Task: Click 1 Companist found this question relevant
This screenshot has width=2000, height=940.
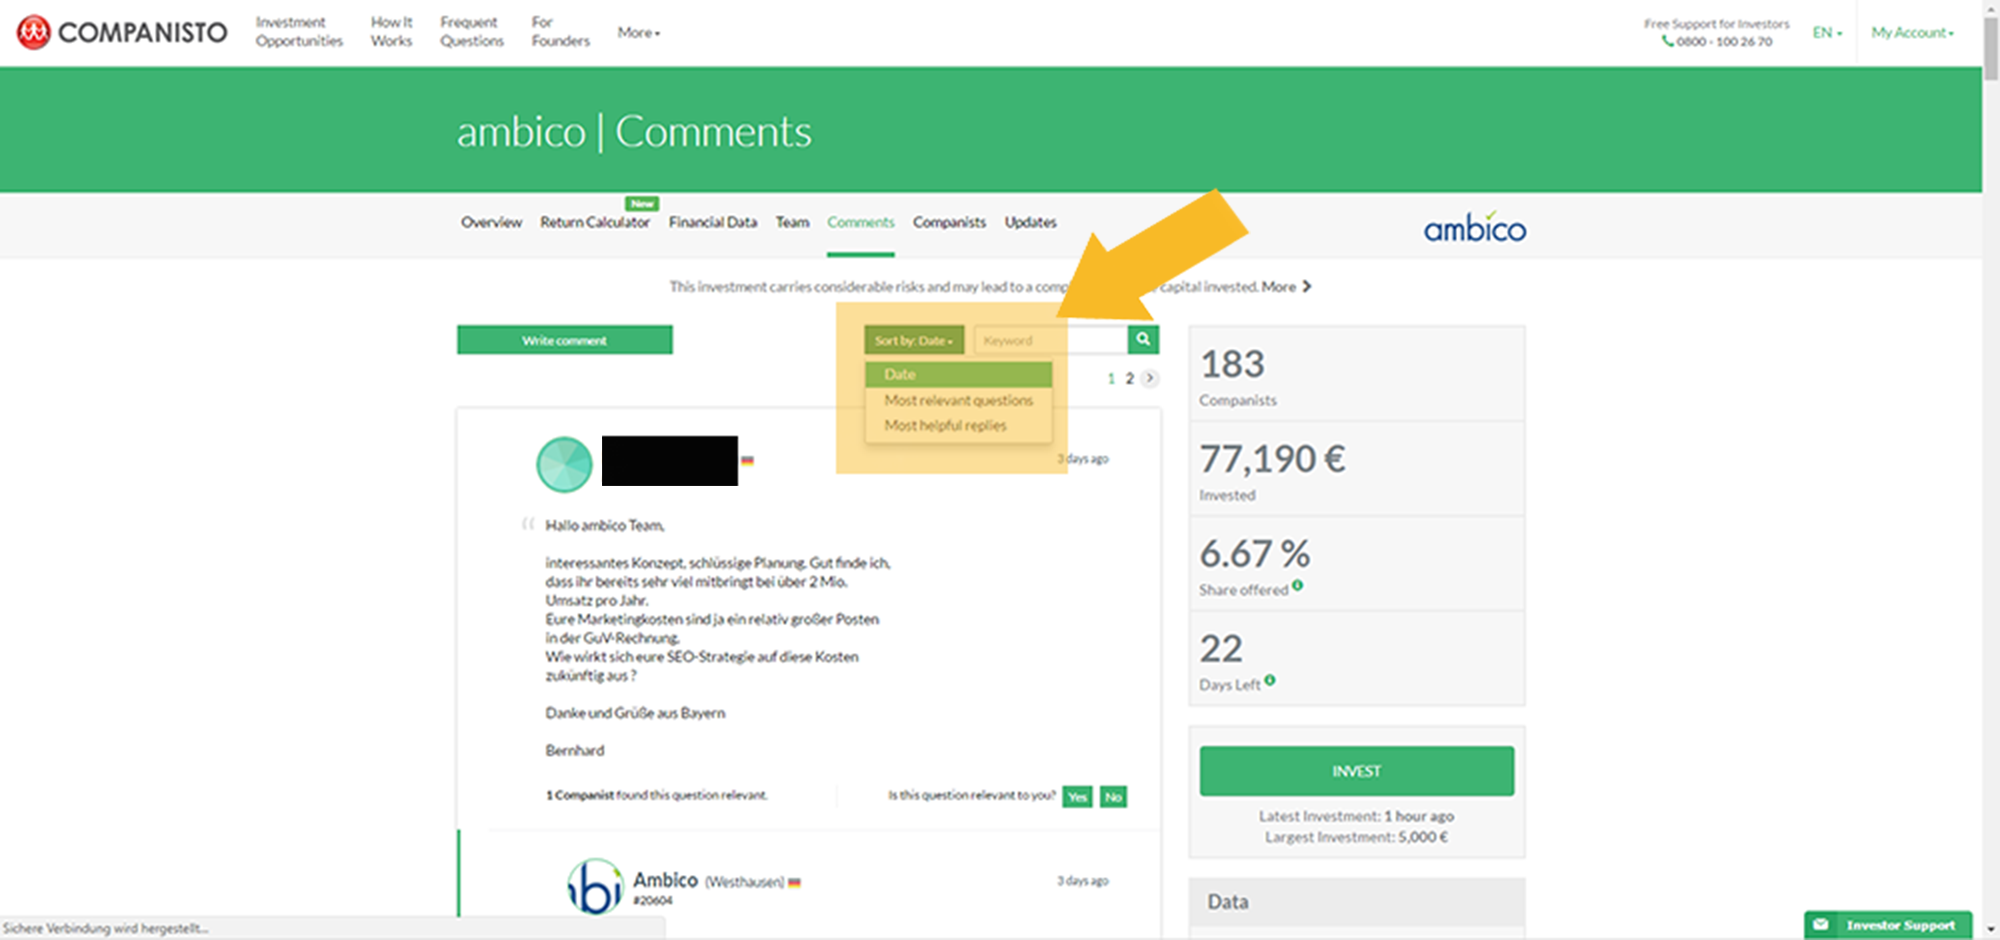Action: click(657, 795)
